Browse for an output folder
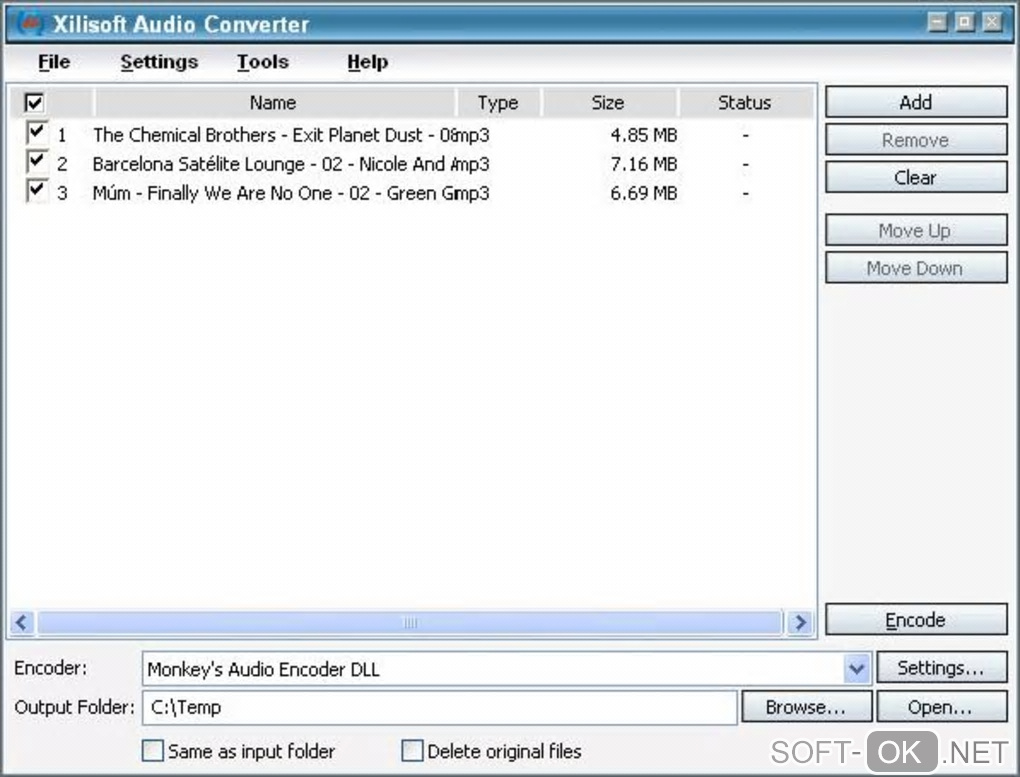 [807, 707]
